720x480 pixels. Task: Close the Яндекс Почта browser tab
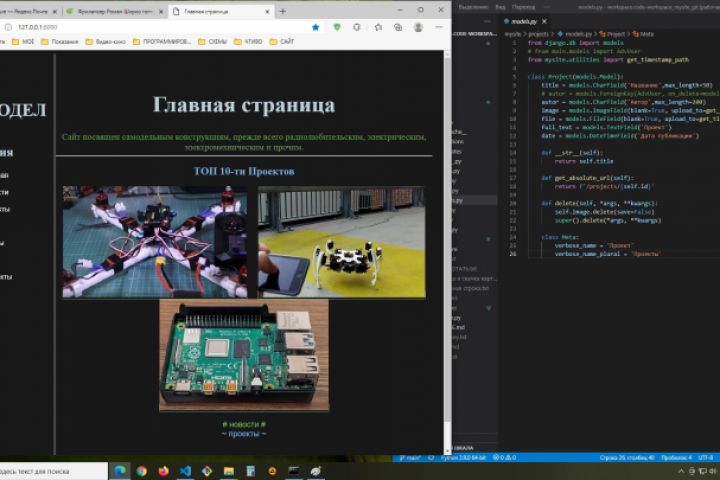[55, 11]
